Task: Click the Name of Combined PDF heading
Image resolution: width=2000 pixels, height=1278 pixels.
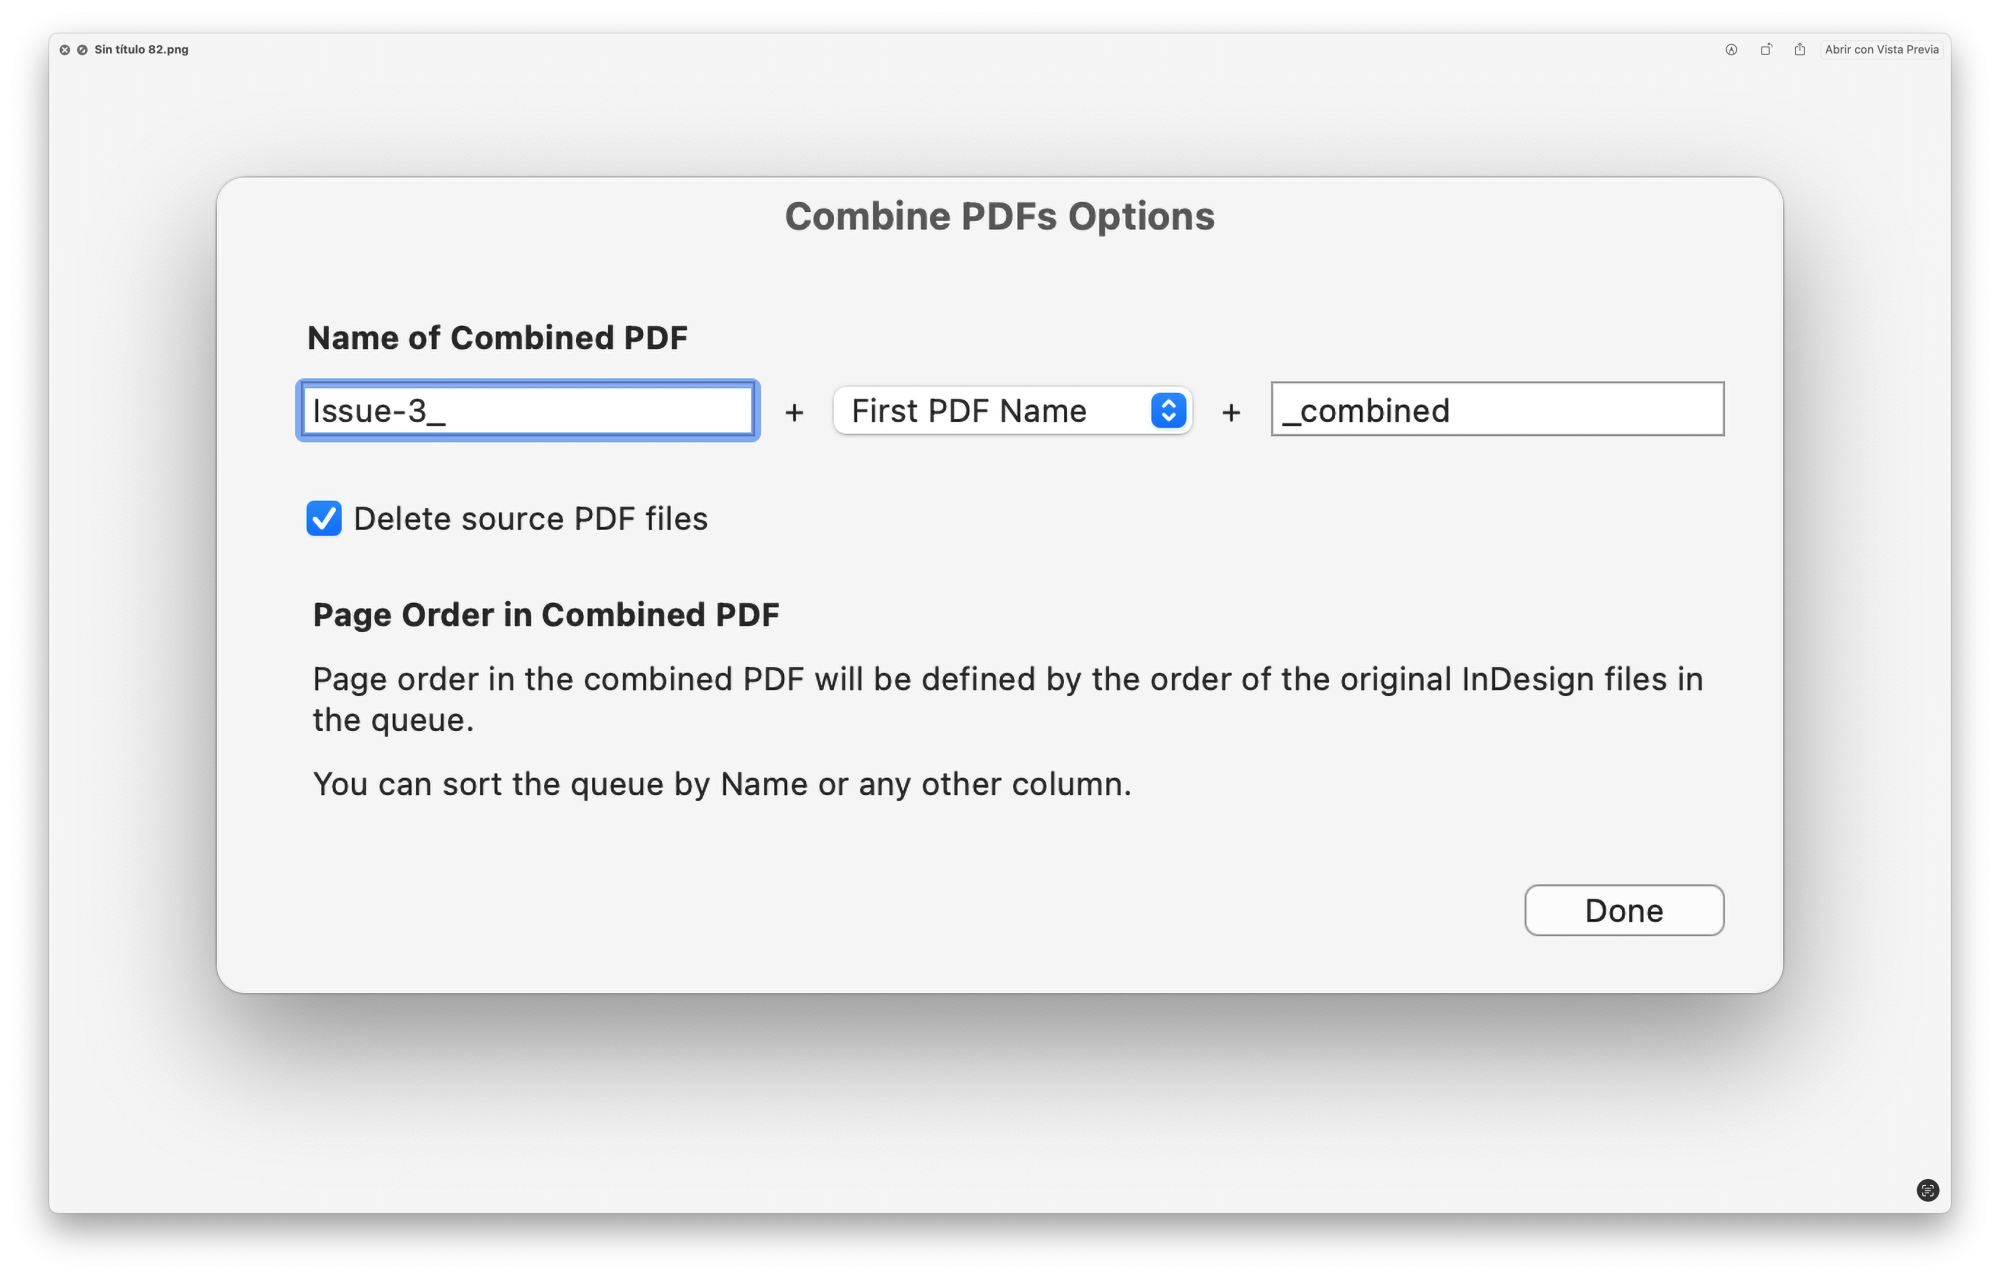Action: coord(497,338)
